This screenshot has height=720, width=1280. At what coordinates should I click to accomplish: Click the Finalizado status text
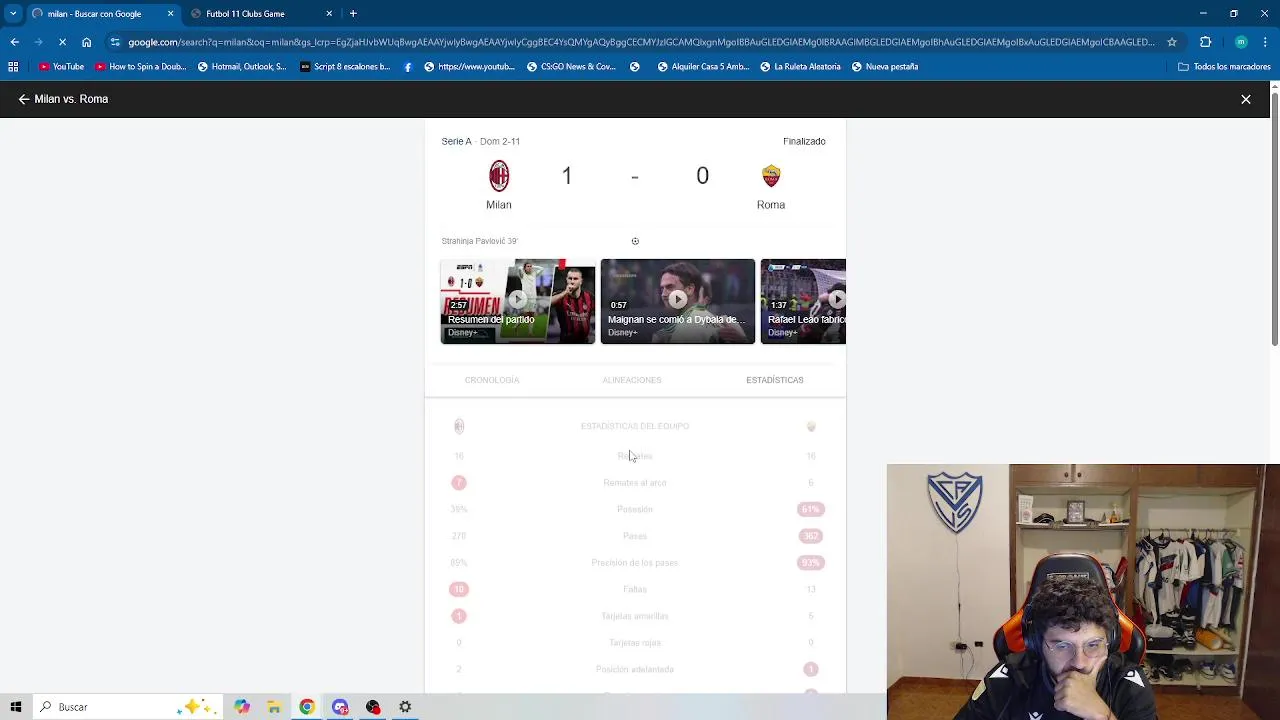tap(804, 141)
